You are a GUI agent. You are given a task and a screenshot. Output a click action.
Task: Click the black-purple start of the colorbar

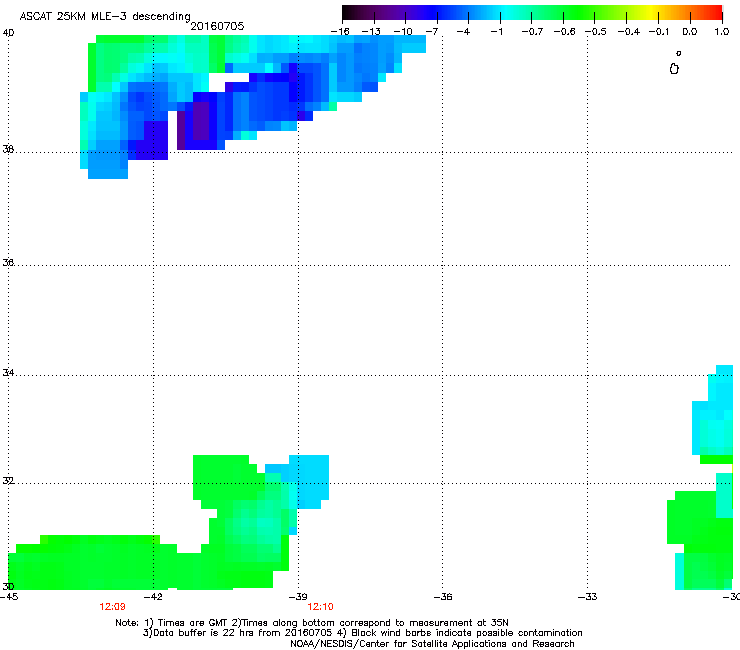[x=354, y=12]
